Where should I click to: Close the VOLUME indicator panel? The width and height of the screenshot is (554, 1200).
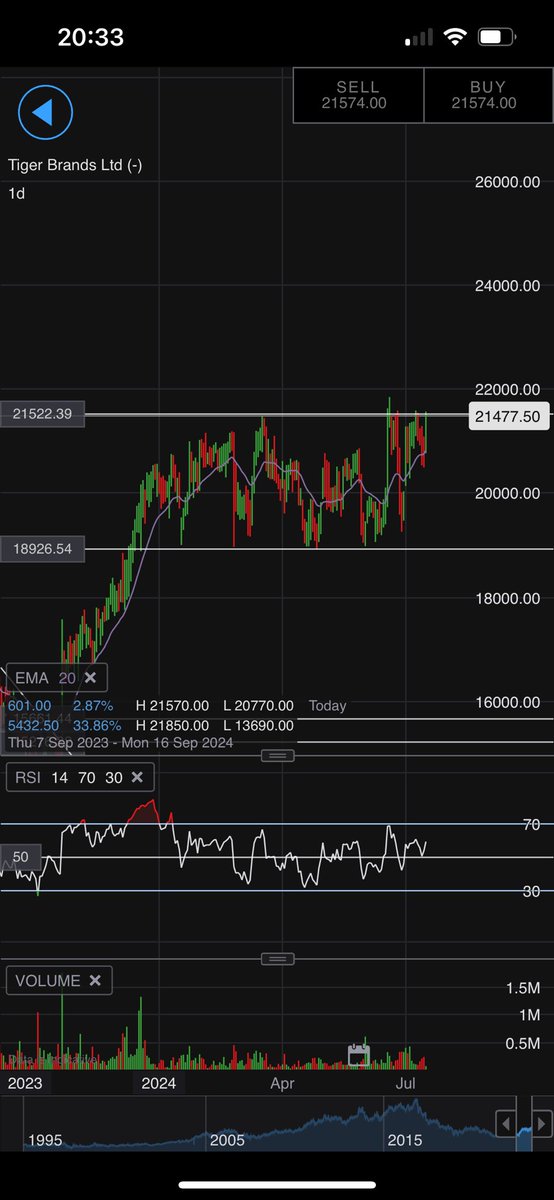tap(95, 981)
